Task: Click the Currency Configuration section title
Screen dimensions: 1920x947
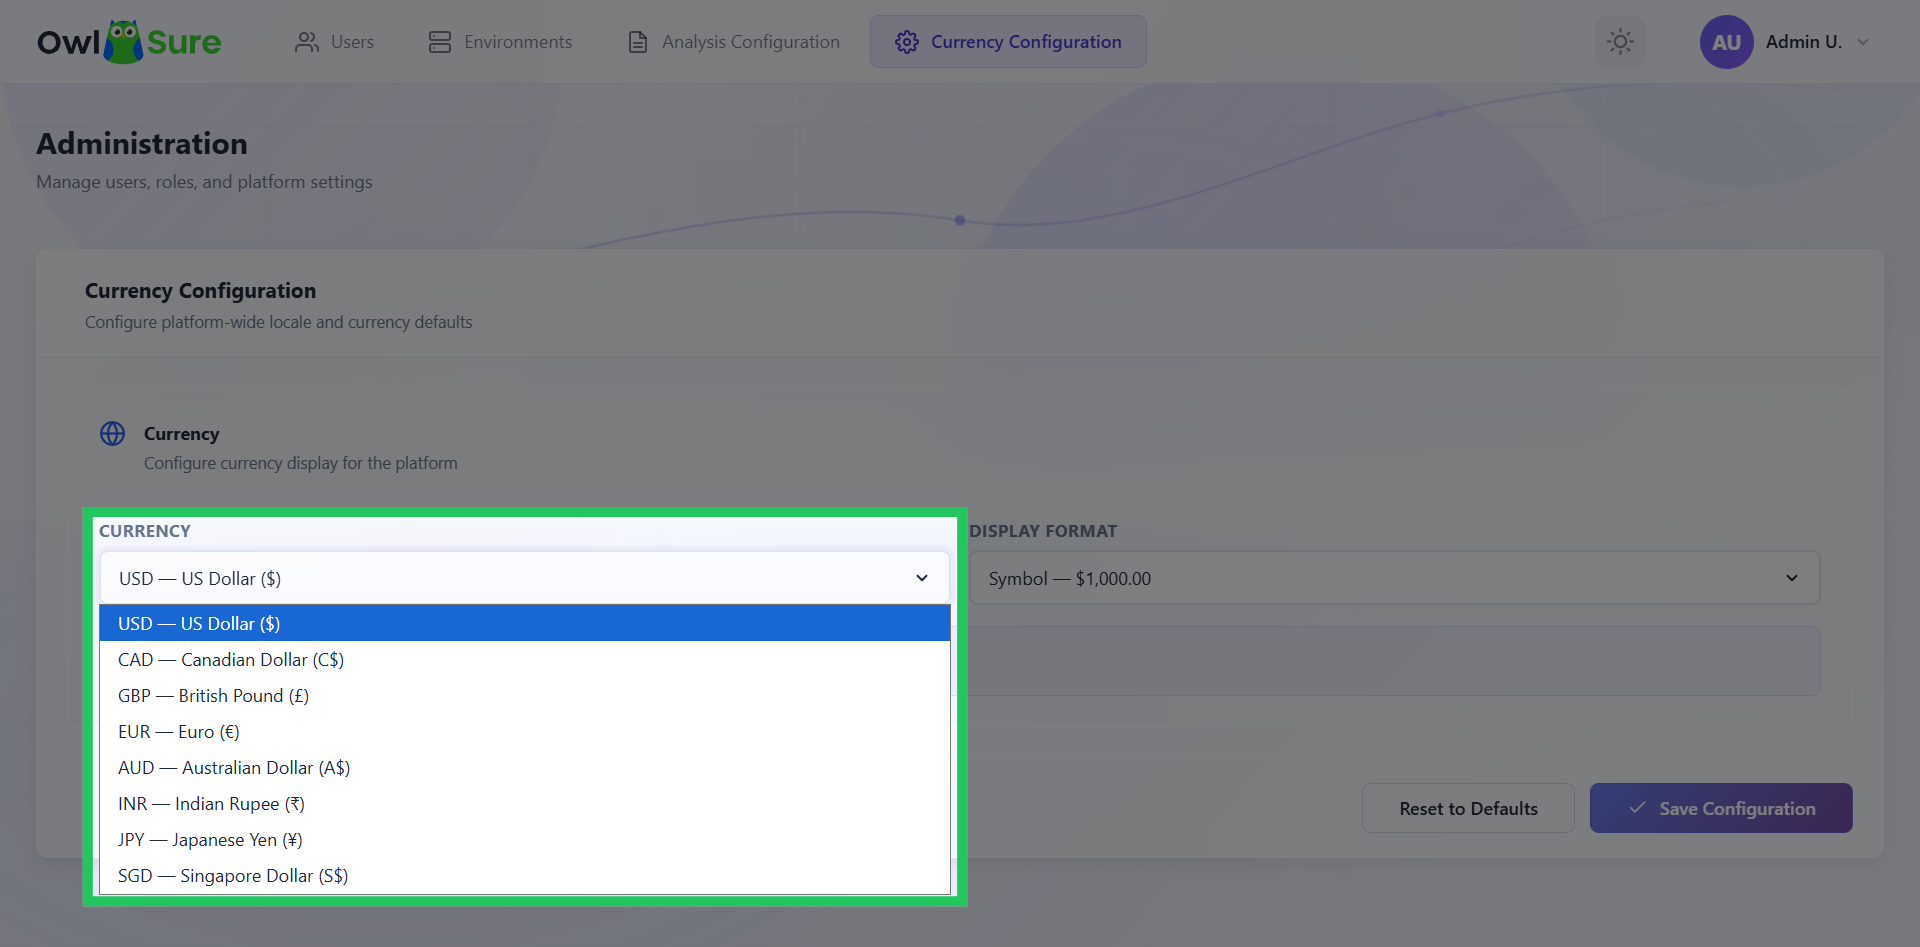Action: [x=200, y=291]
